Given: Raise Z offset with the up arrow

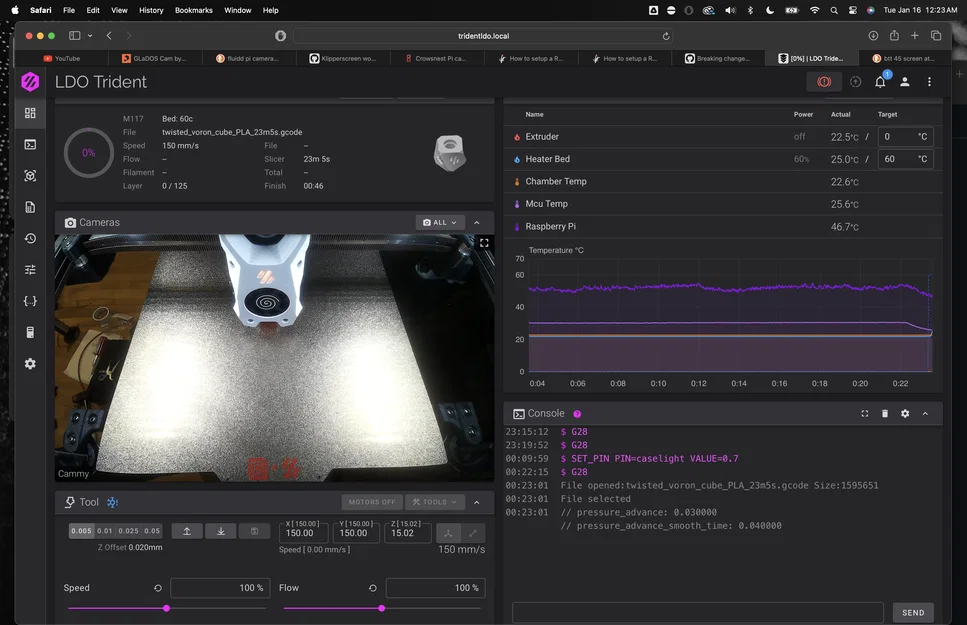Looking at the screenshot, I should 187,531.
